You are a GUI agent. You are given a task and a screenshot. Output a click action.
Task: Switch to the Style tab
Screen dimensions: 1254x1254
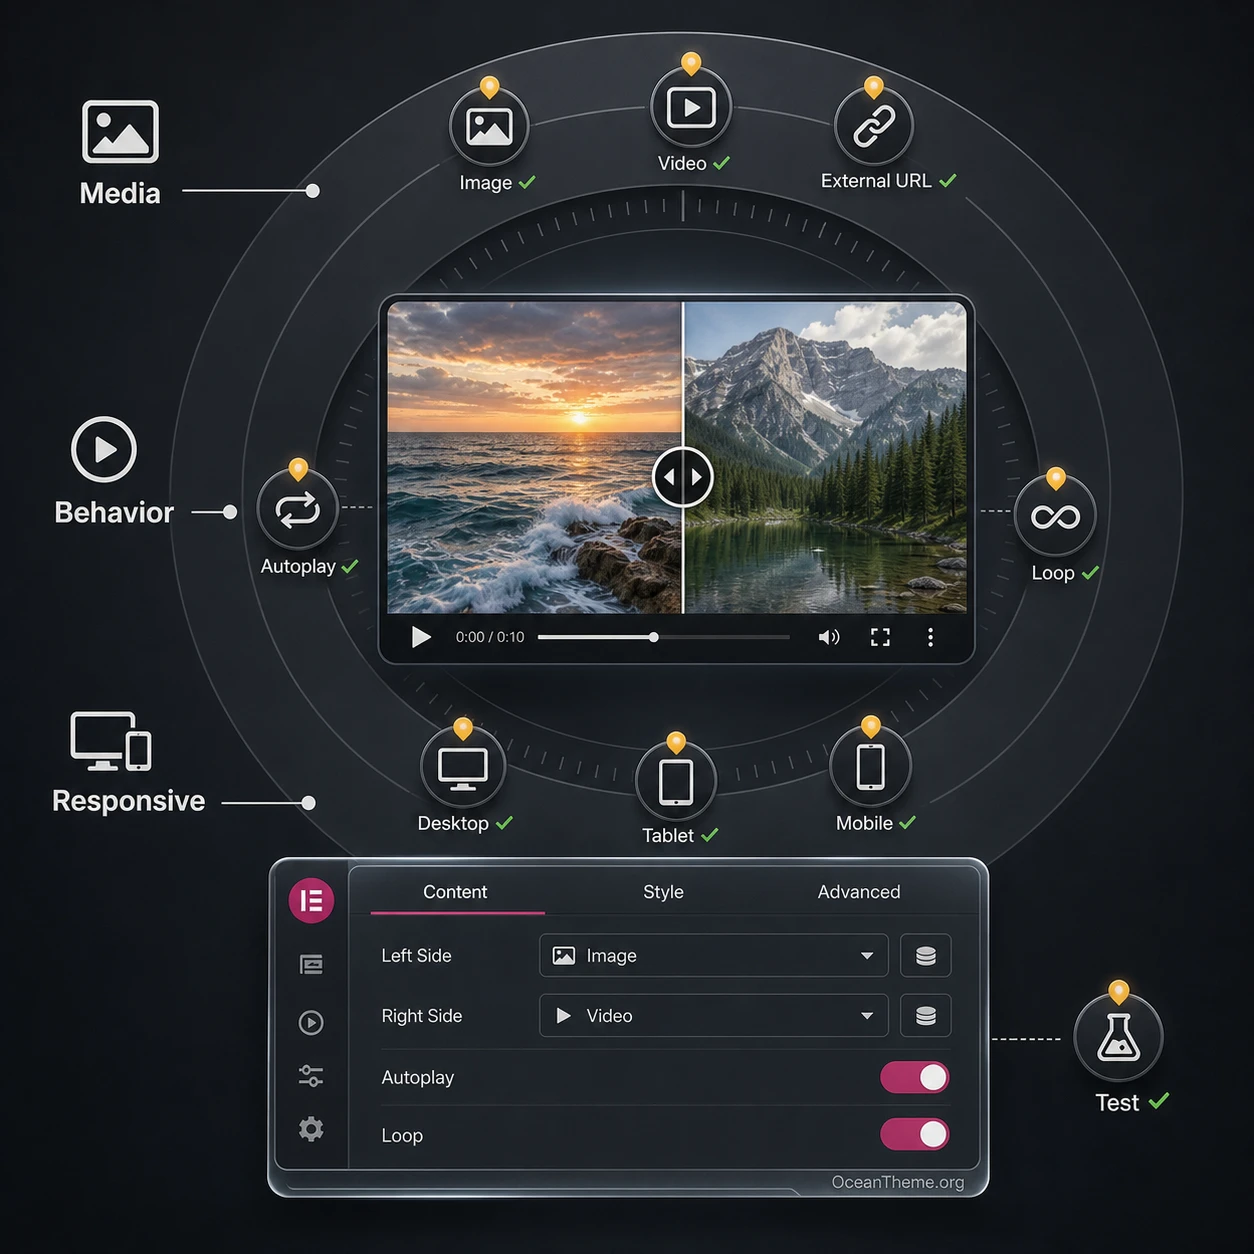point(664,892)
